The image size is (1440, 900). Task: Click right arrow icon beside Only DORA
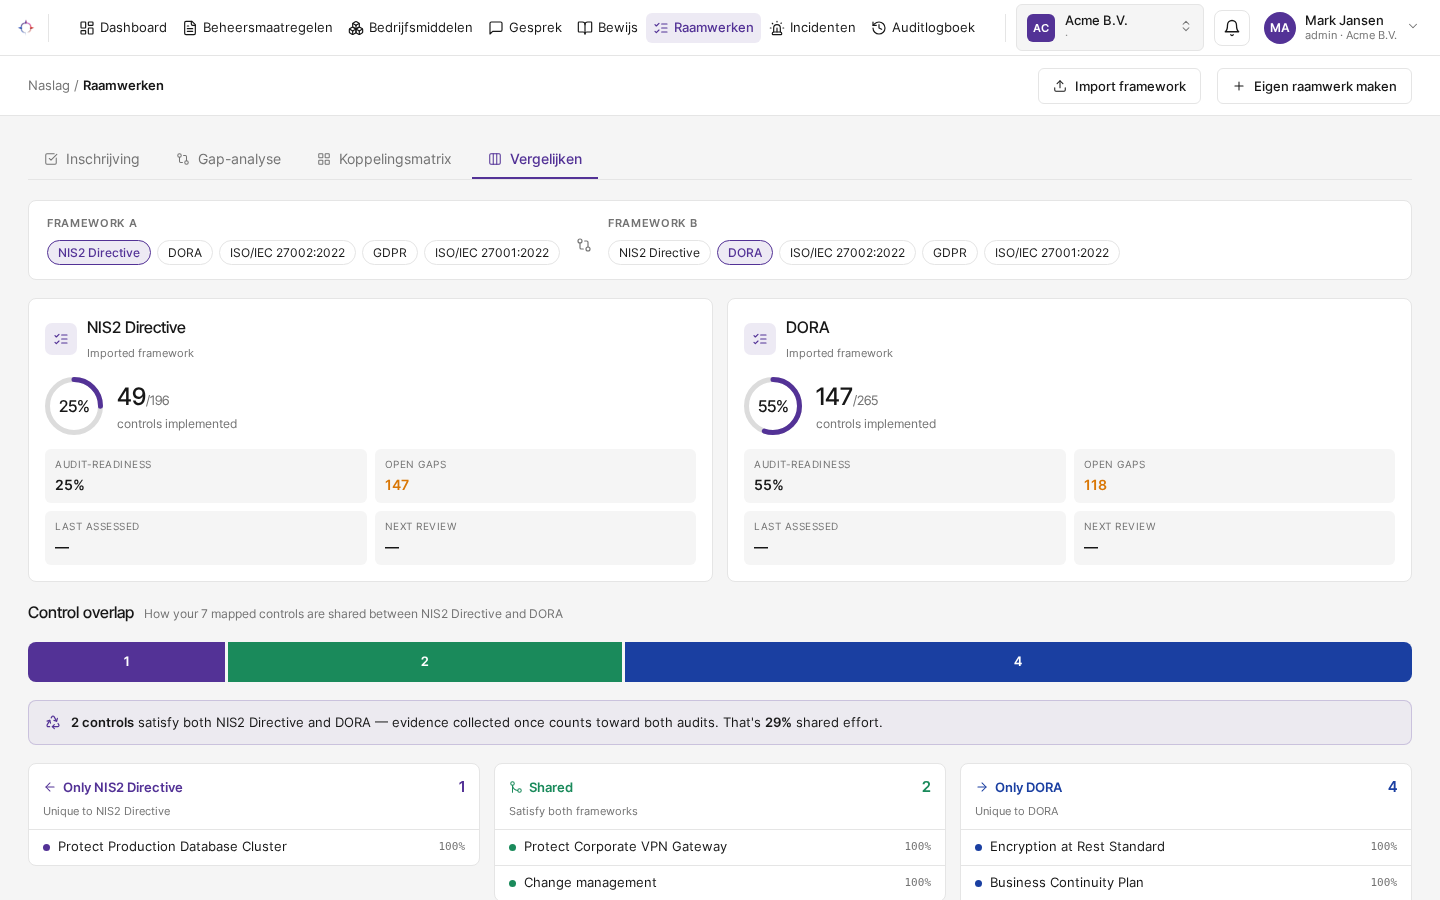coord(982,788)
